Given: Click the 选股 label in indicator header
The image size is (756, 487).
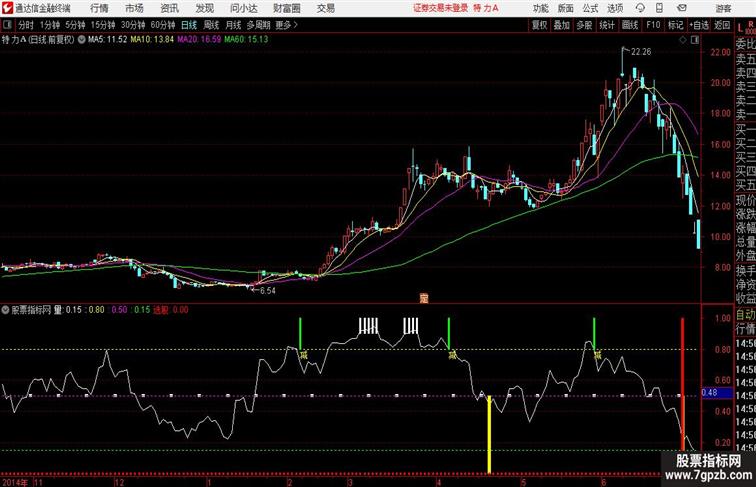Looking at the screenshot, I should pyautogui.click(x=161, y=310).
